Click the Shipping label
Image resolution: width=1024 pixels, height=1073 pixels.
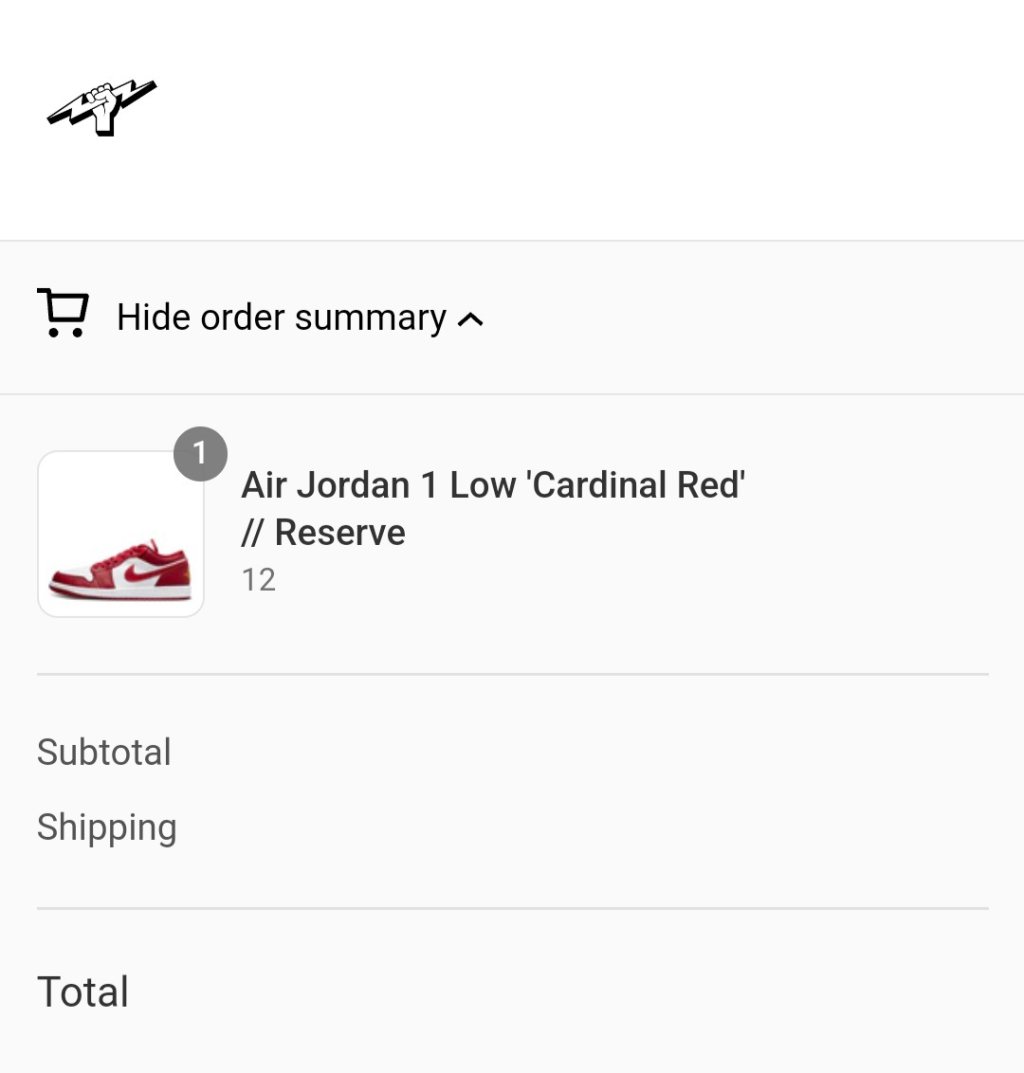[x=107, y=827]
